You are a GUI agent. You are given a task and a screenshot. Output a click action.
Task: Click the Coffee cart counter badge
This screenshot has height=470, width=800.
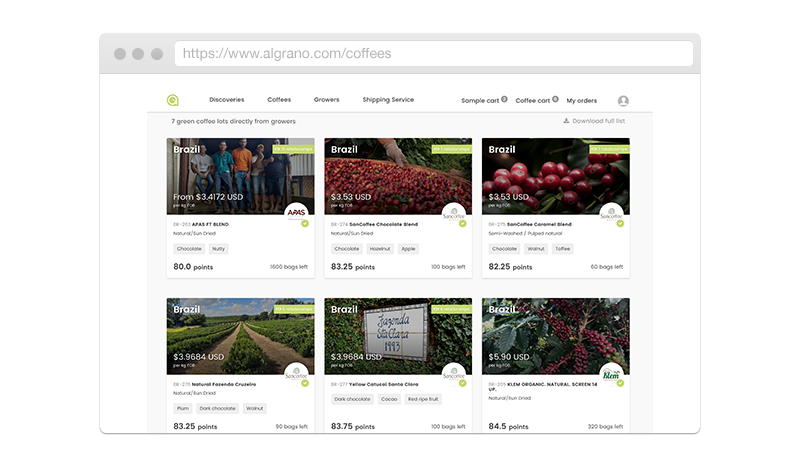(x=555, y=99)
